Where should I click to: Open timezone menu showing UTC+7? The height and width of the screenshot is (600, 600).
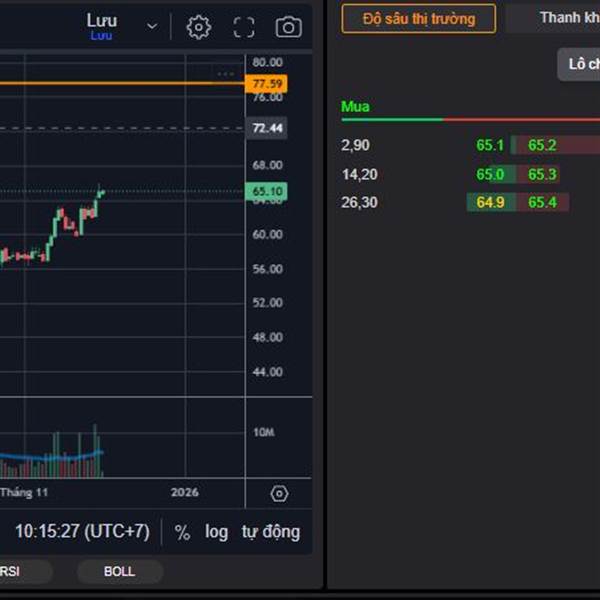tap(82, 532)
